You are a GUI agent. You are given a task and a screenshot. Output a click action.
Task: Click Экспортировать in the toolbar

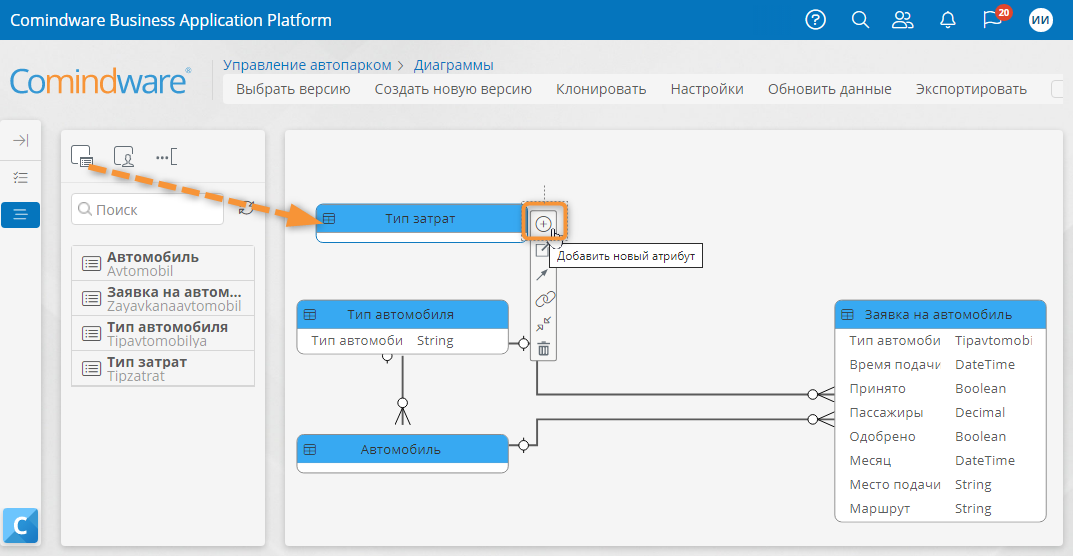(971, 89)
